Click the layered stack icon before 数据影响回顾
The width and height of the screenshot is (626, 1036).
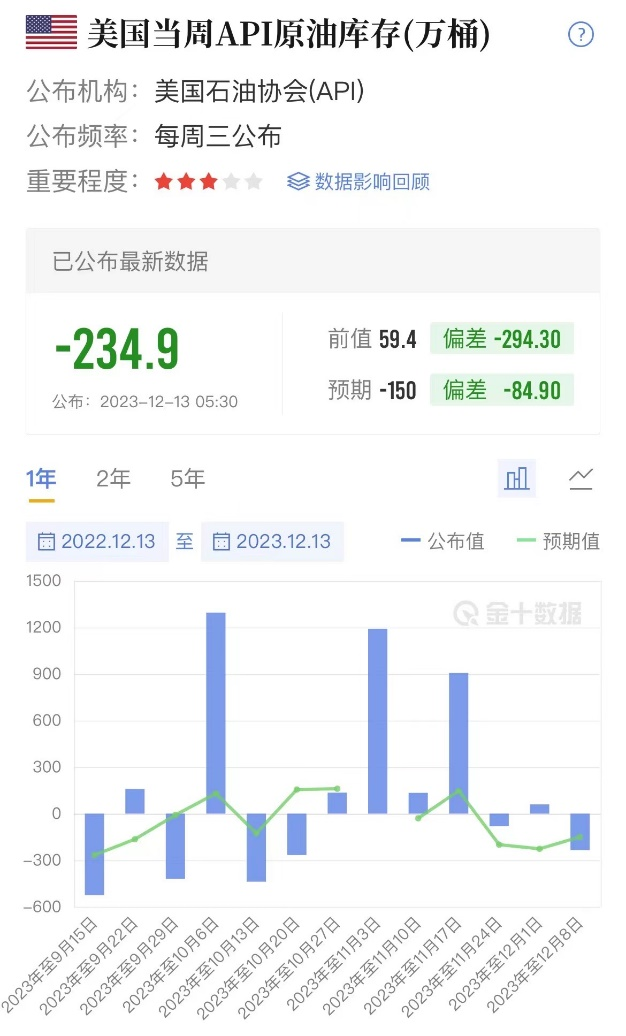[298, 181]
